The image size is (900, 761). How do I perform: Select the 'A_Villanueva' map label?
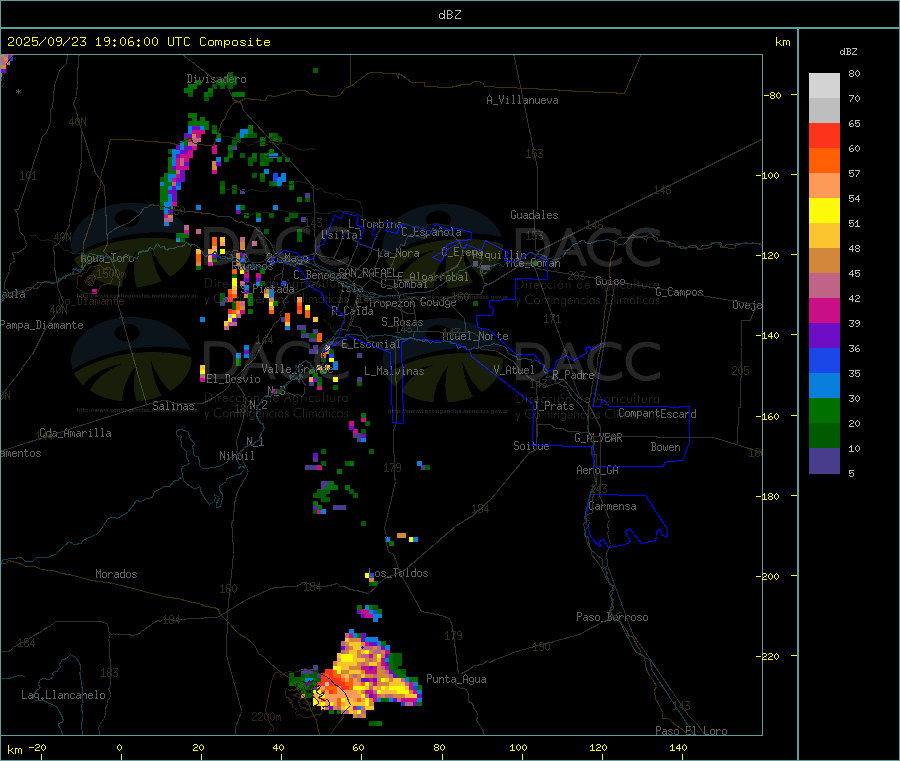click(522, 100)
